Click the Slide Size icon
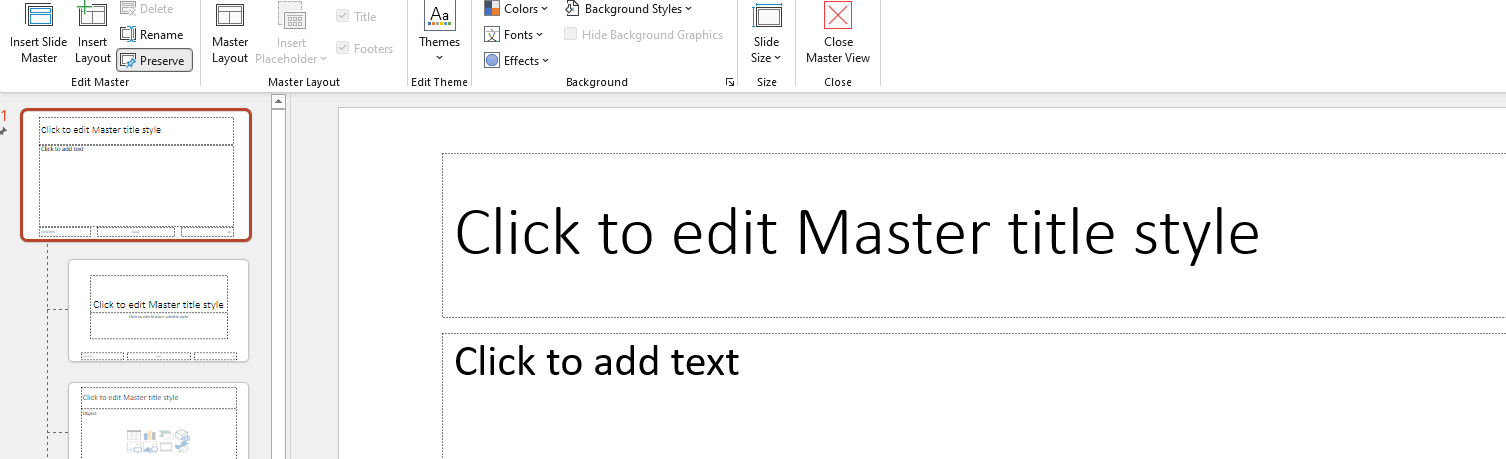Image resolution: width=1506 pixels, height=459 pixels. click(x=767, y=16)
